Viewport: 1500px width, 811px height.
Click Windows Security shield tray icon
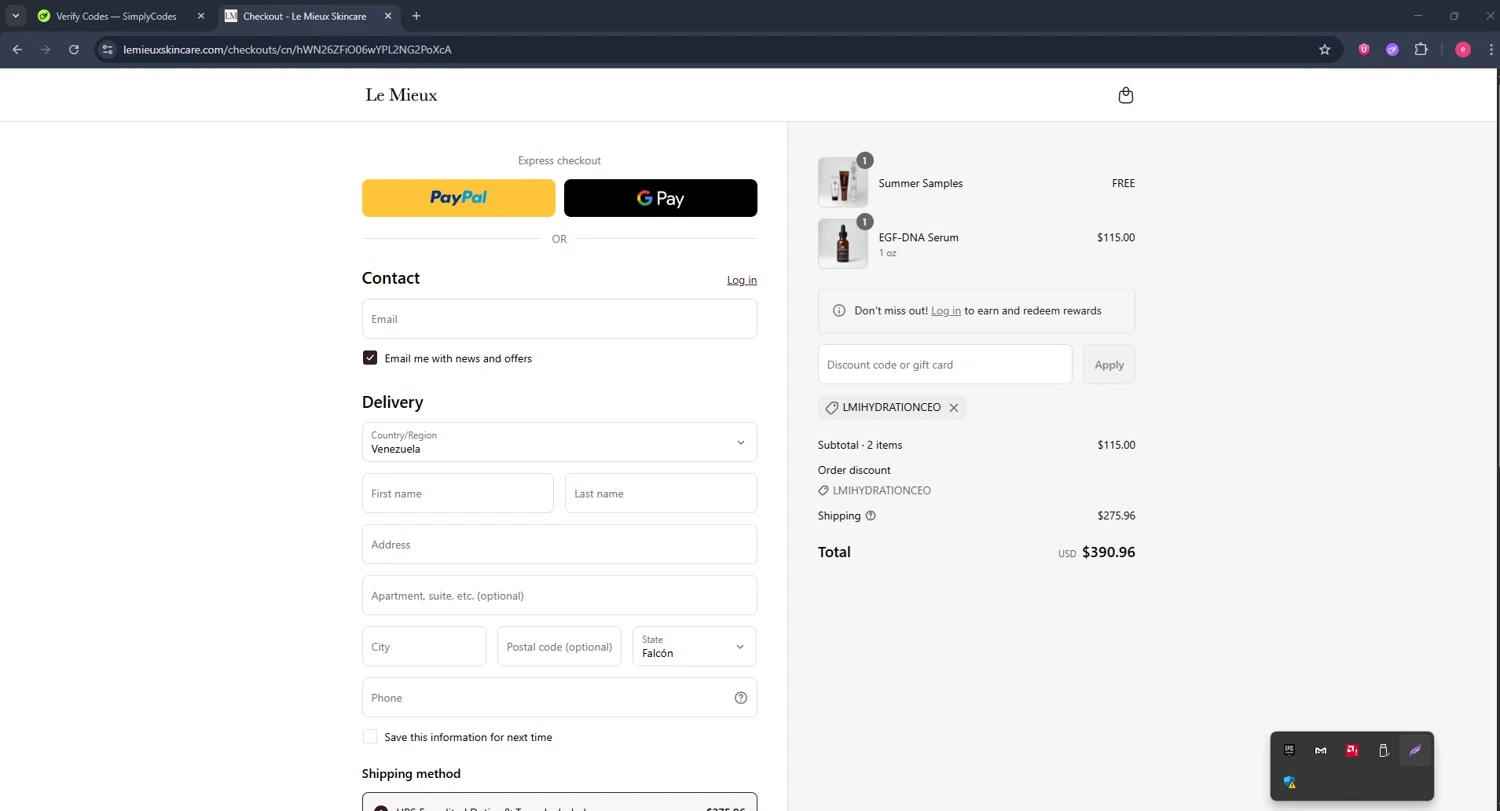pos(1290,782)
